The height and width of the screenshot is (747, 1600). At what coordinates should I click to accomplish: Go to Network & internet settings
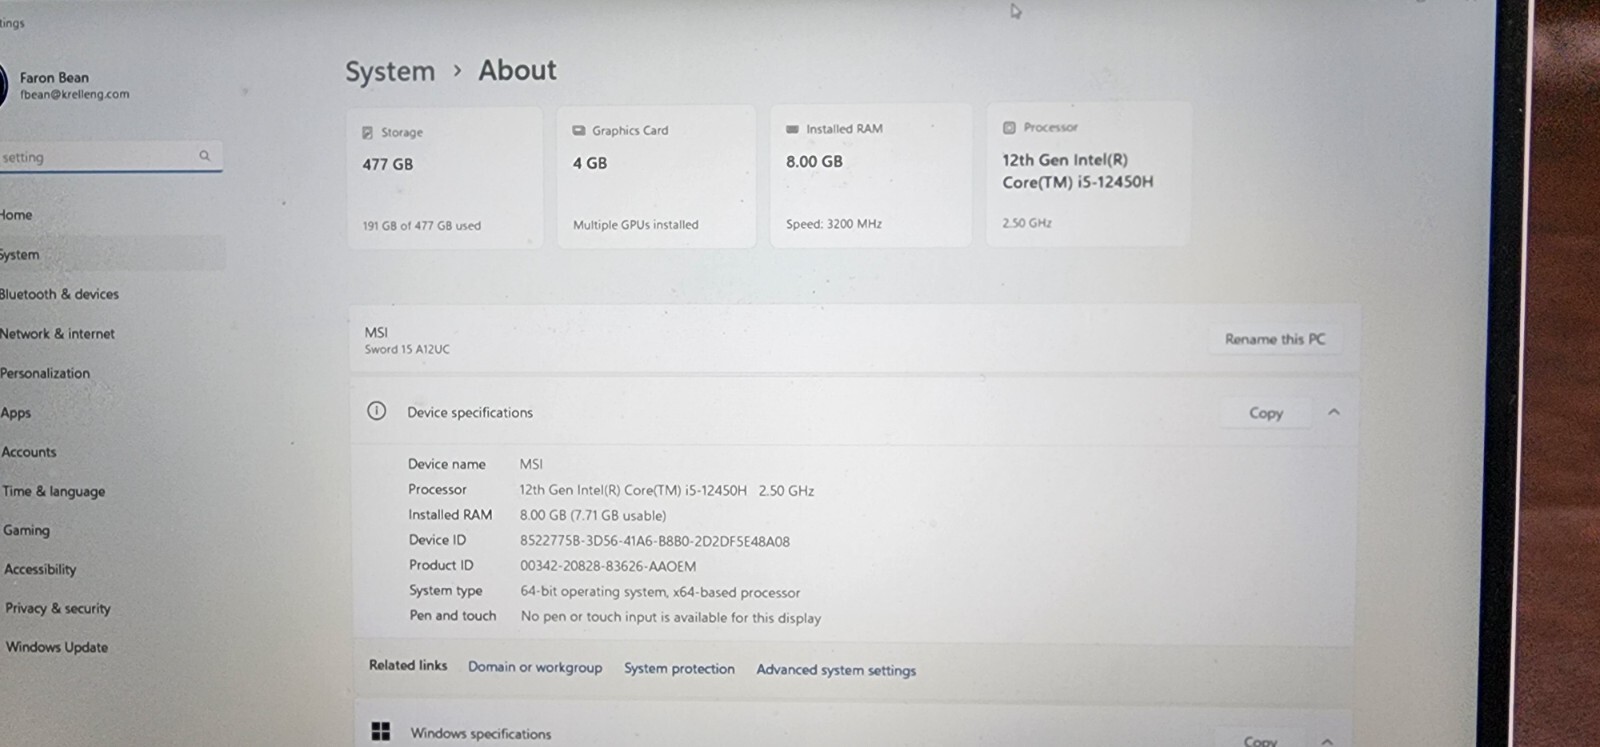(x=57, y=333)
